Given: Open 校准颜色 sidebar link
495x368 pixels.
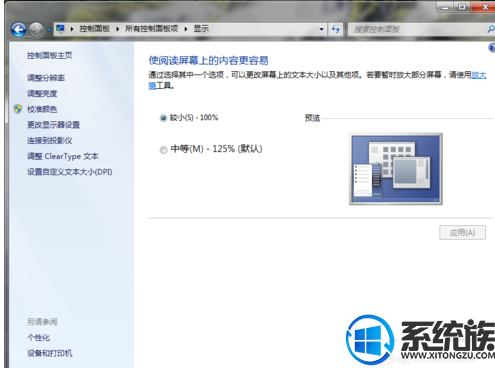Looking at the screenshot, I should pyautogui.click(x=42, y=109).
